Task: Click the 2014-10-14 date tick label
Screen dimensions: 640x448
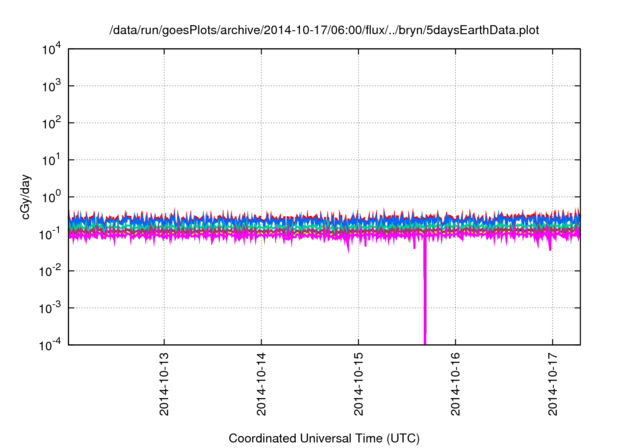Action: (261, 384)
